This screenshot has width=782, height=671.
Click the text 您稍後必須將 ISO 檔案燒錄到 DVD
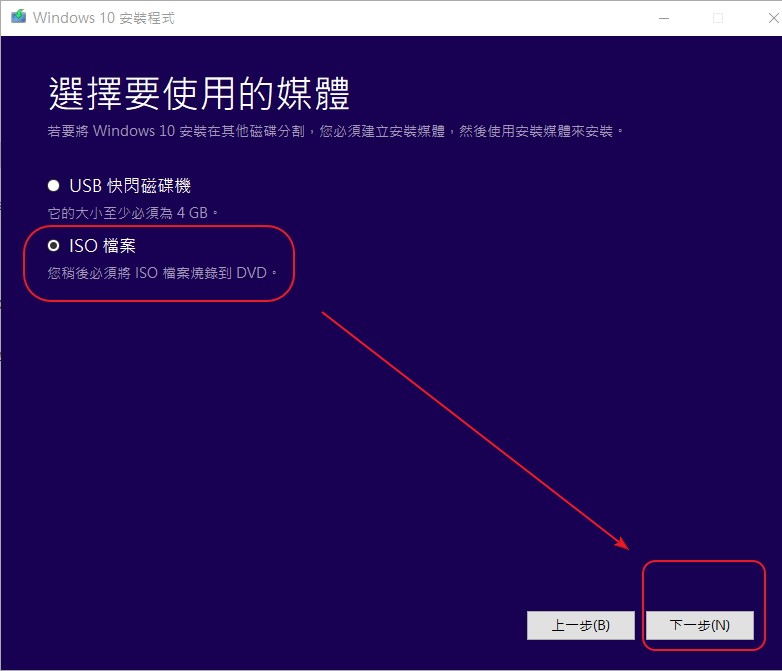(162, 273)
